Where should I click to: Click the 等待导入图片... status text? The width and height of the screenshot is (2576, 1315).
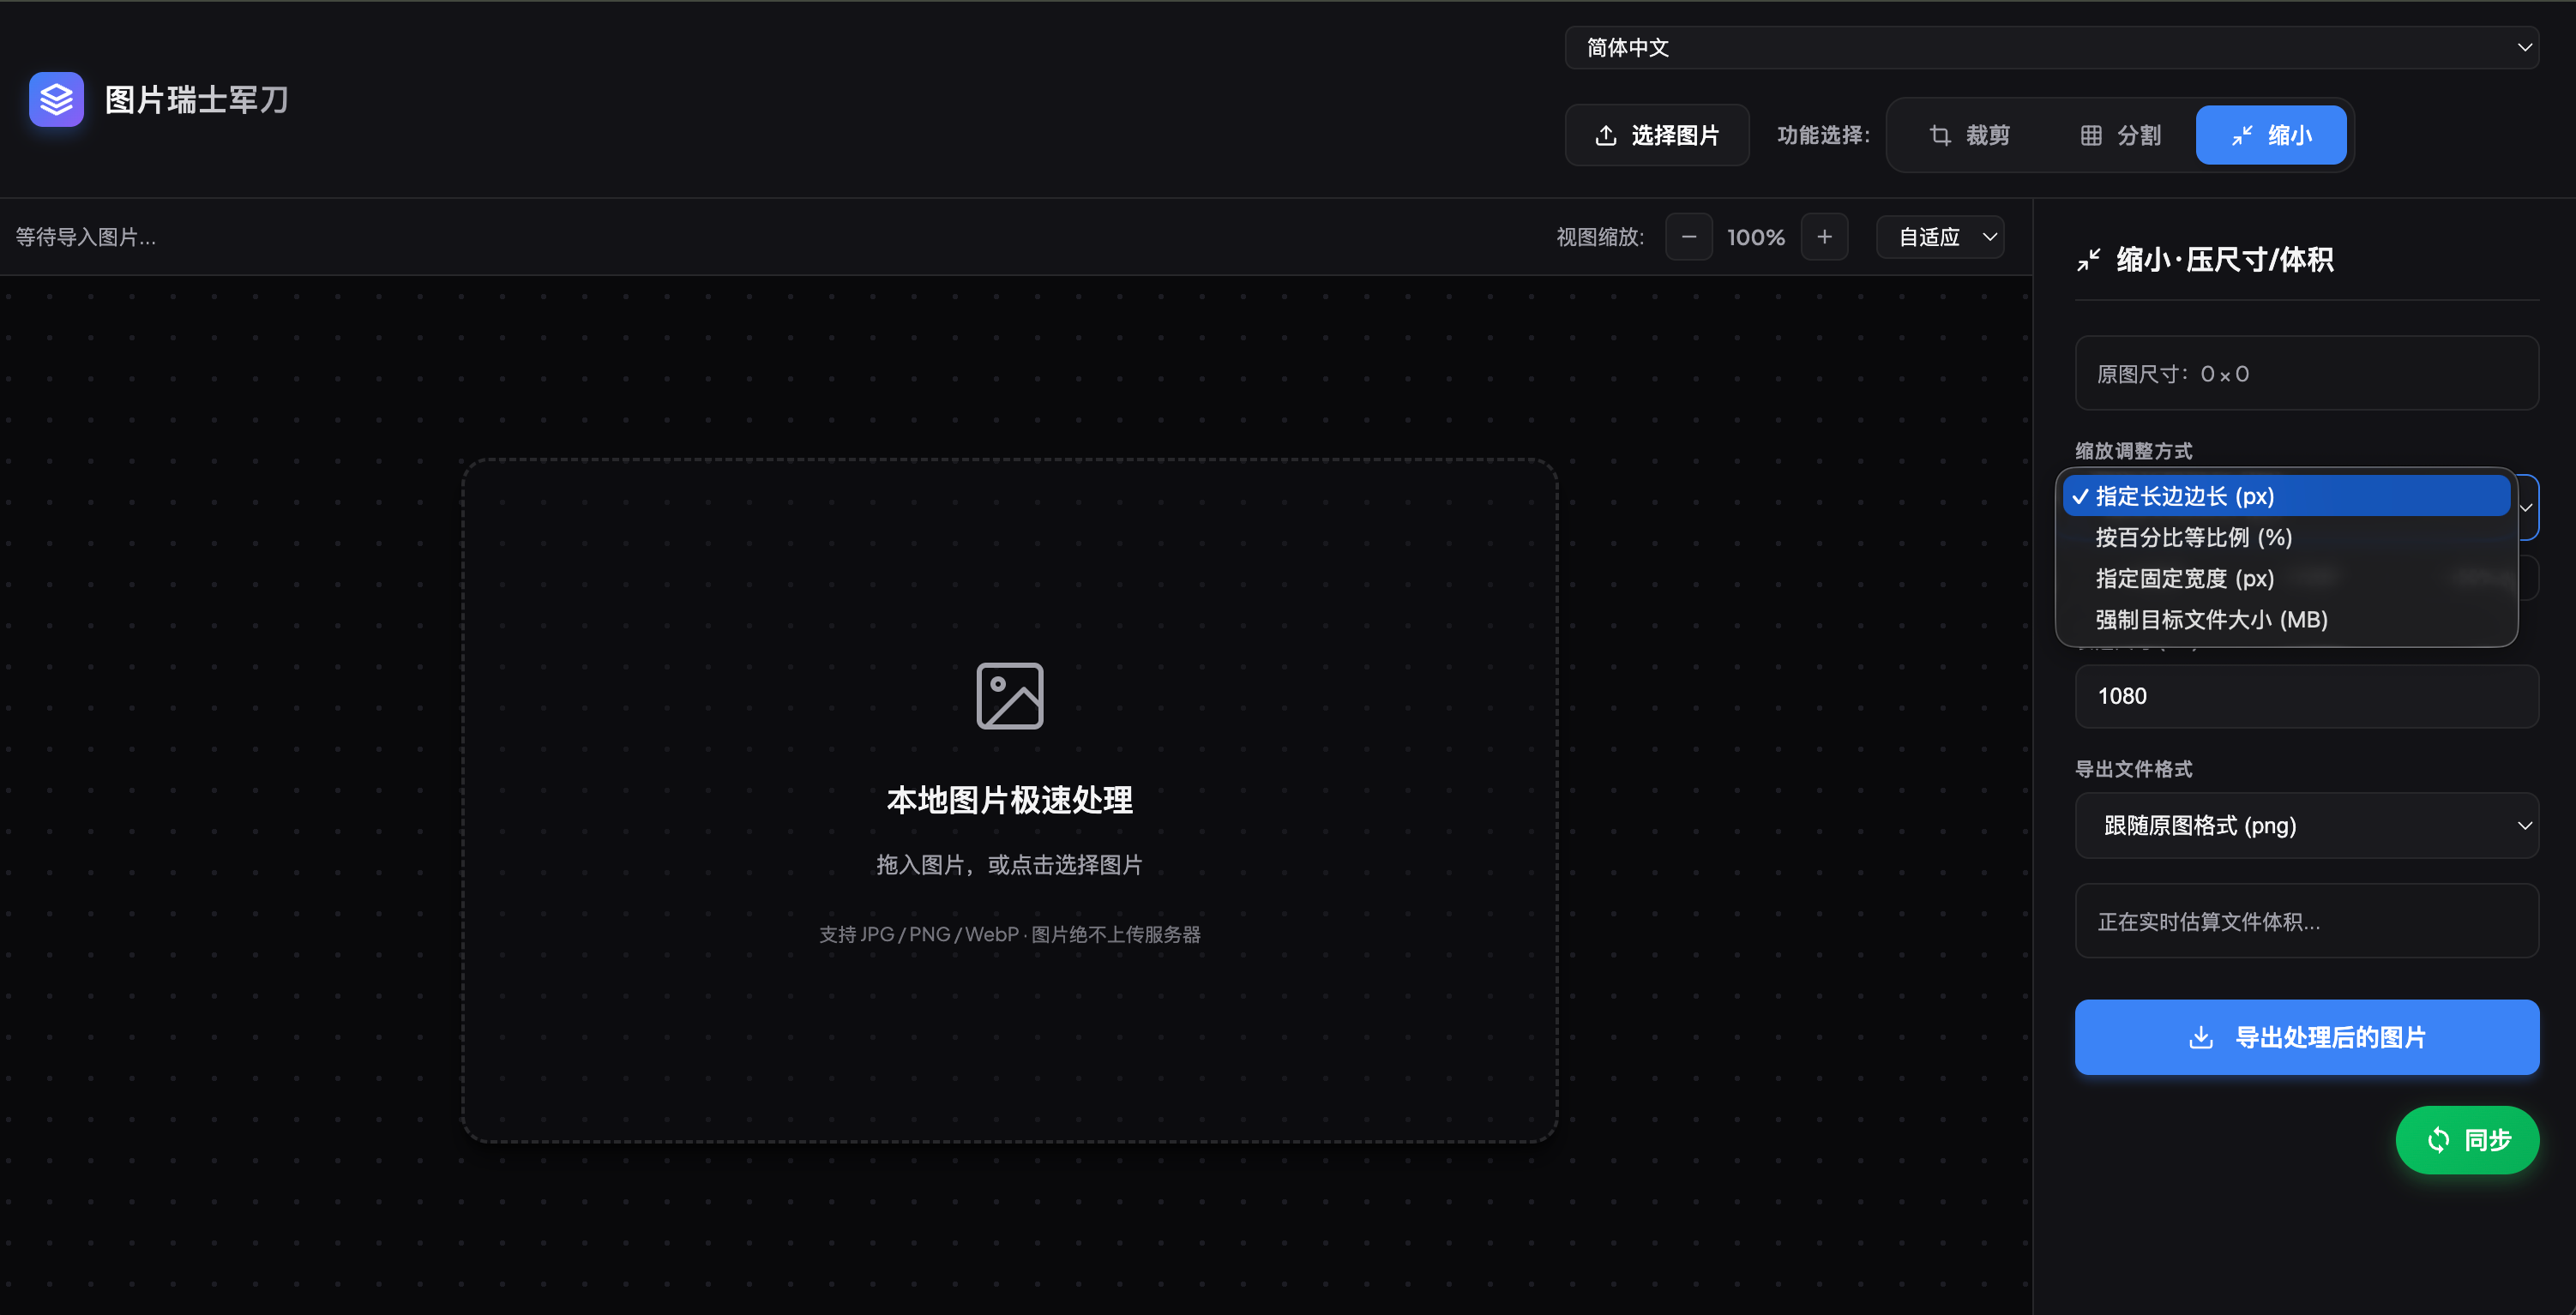pyautogui.click(x=86, y=237)
